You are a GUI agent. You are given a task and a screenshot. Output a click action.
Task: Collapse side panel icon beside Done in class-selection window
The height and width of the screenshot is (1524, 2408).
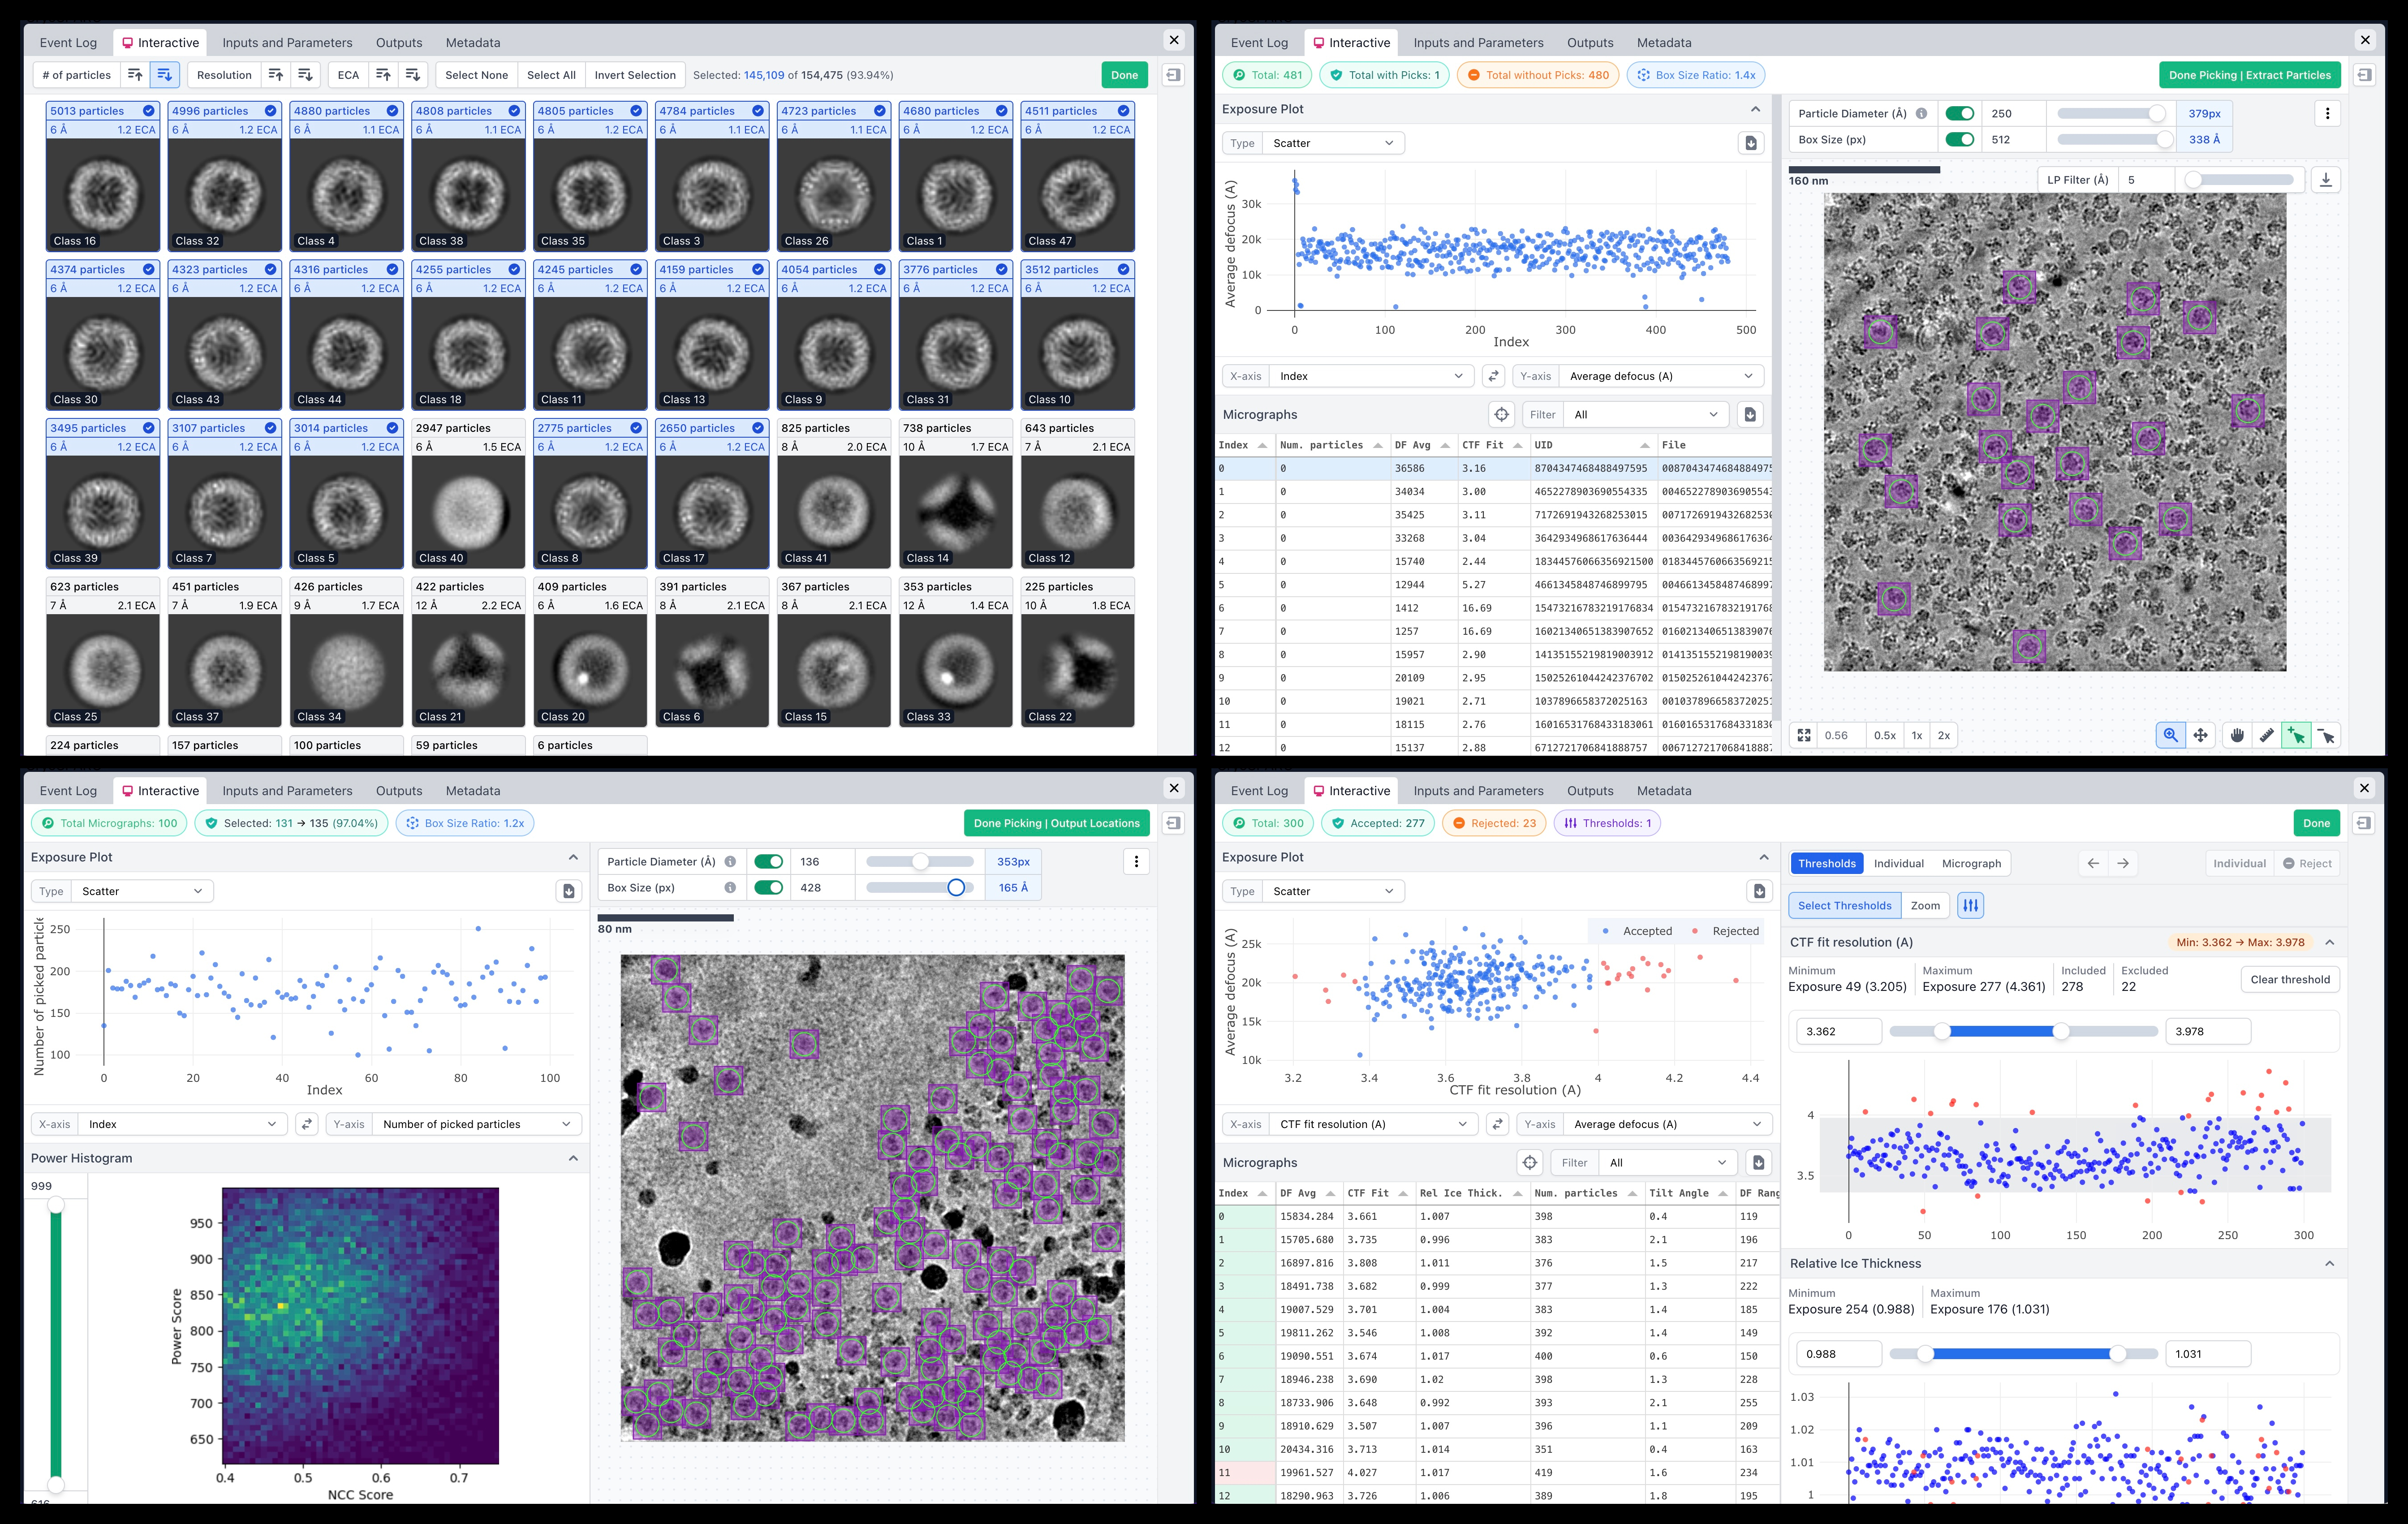click(1173, 75)
